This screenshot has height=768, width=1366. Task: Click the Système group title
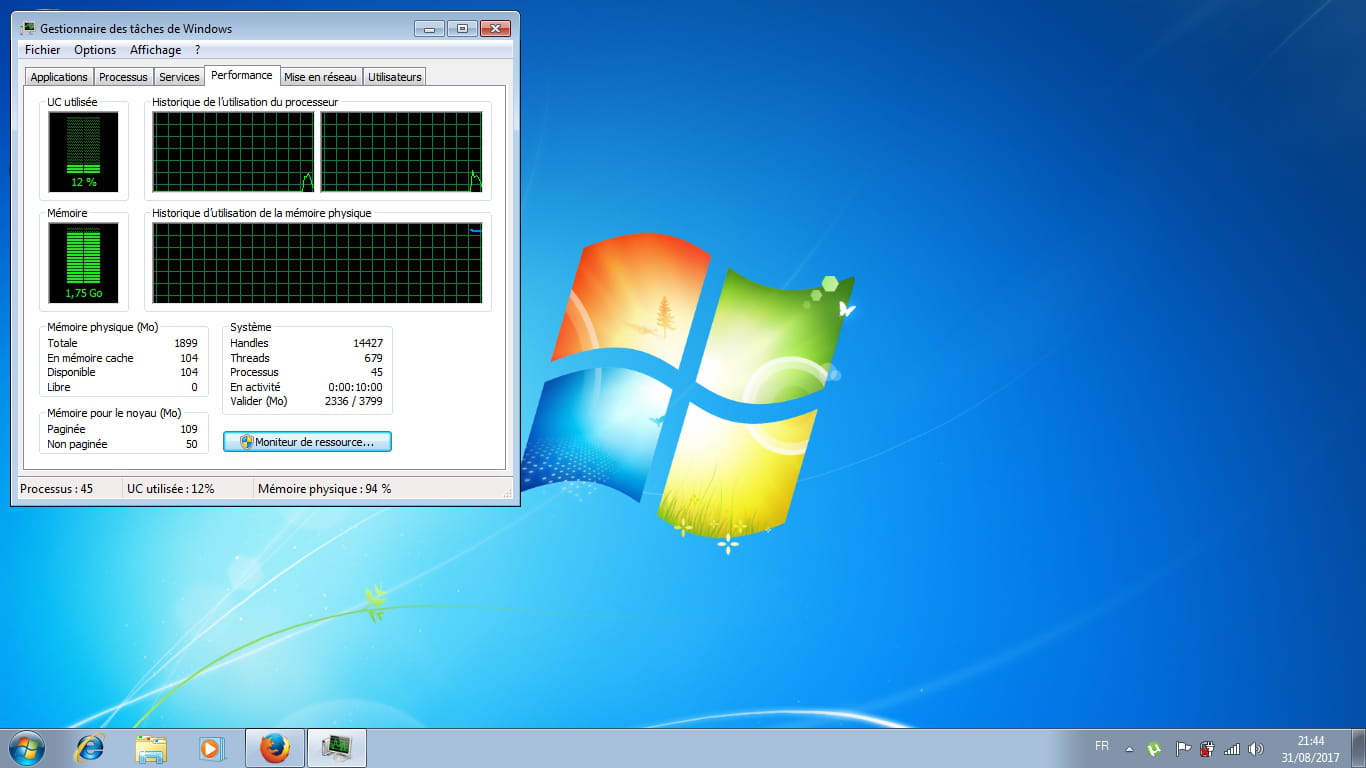(251, 327)
